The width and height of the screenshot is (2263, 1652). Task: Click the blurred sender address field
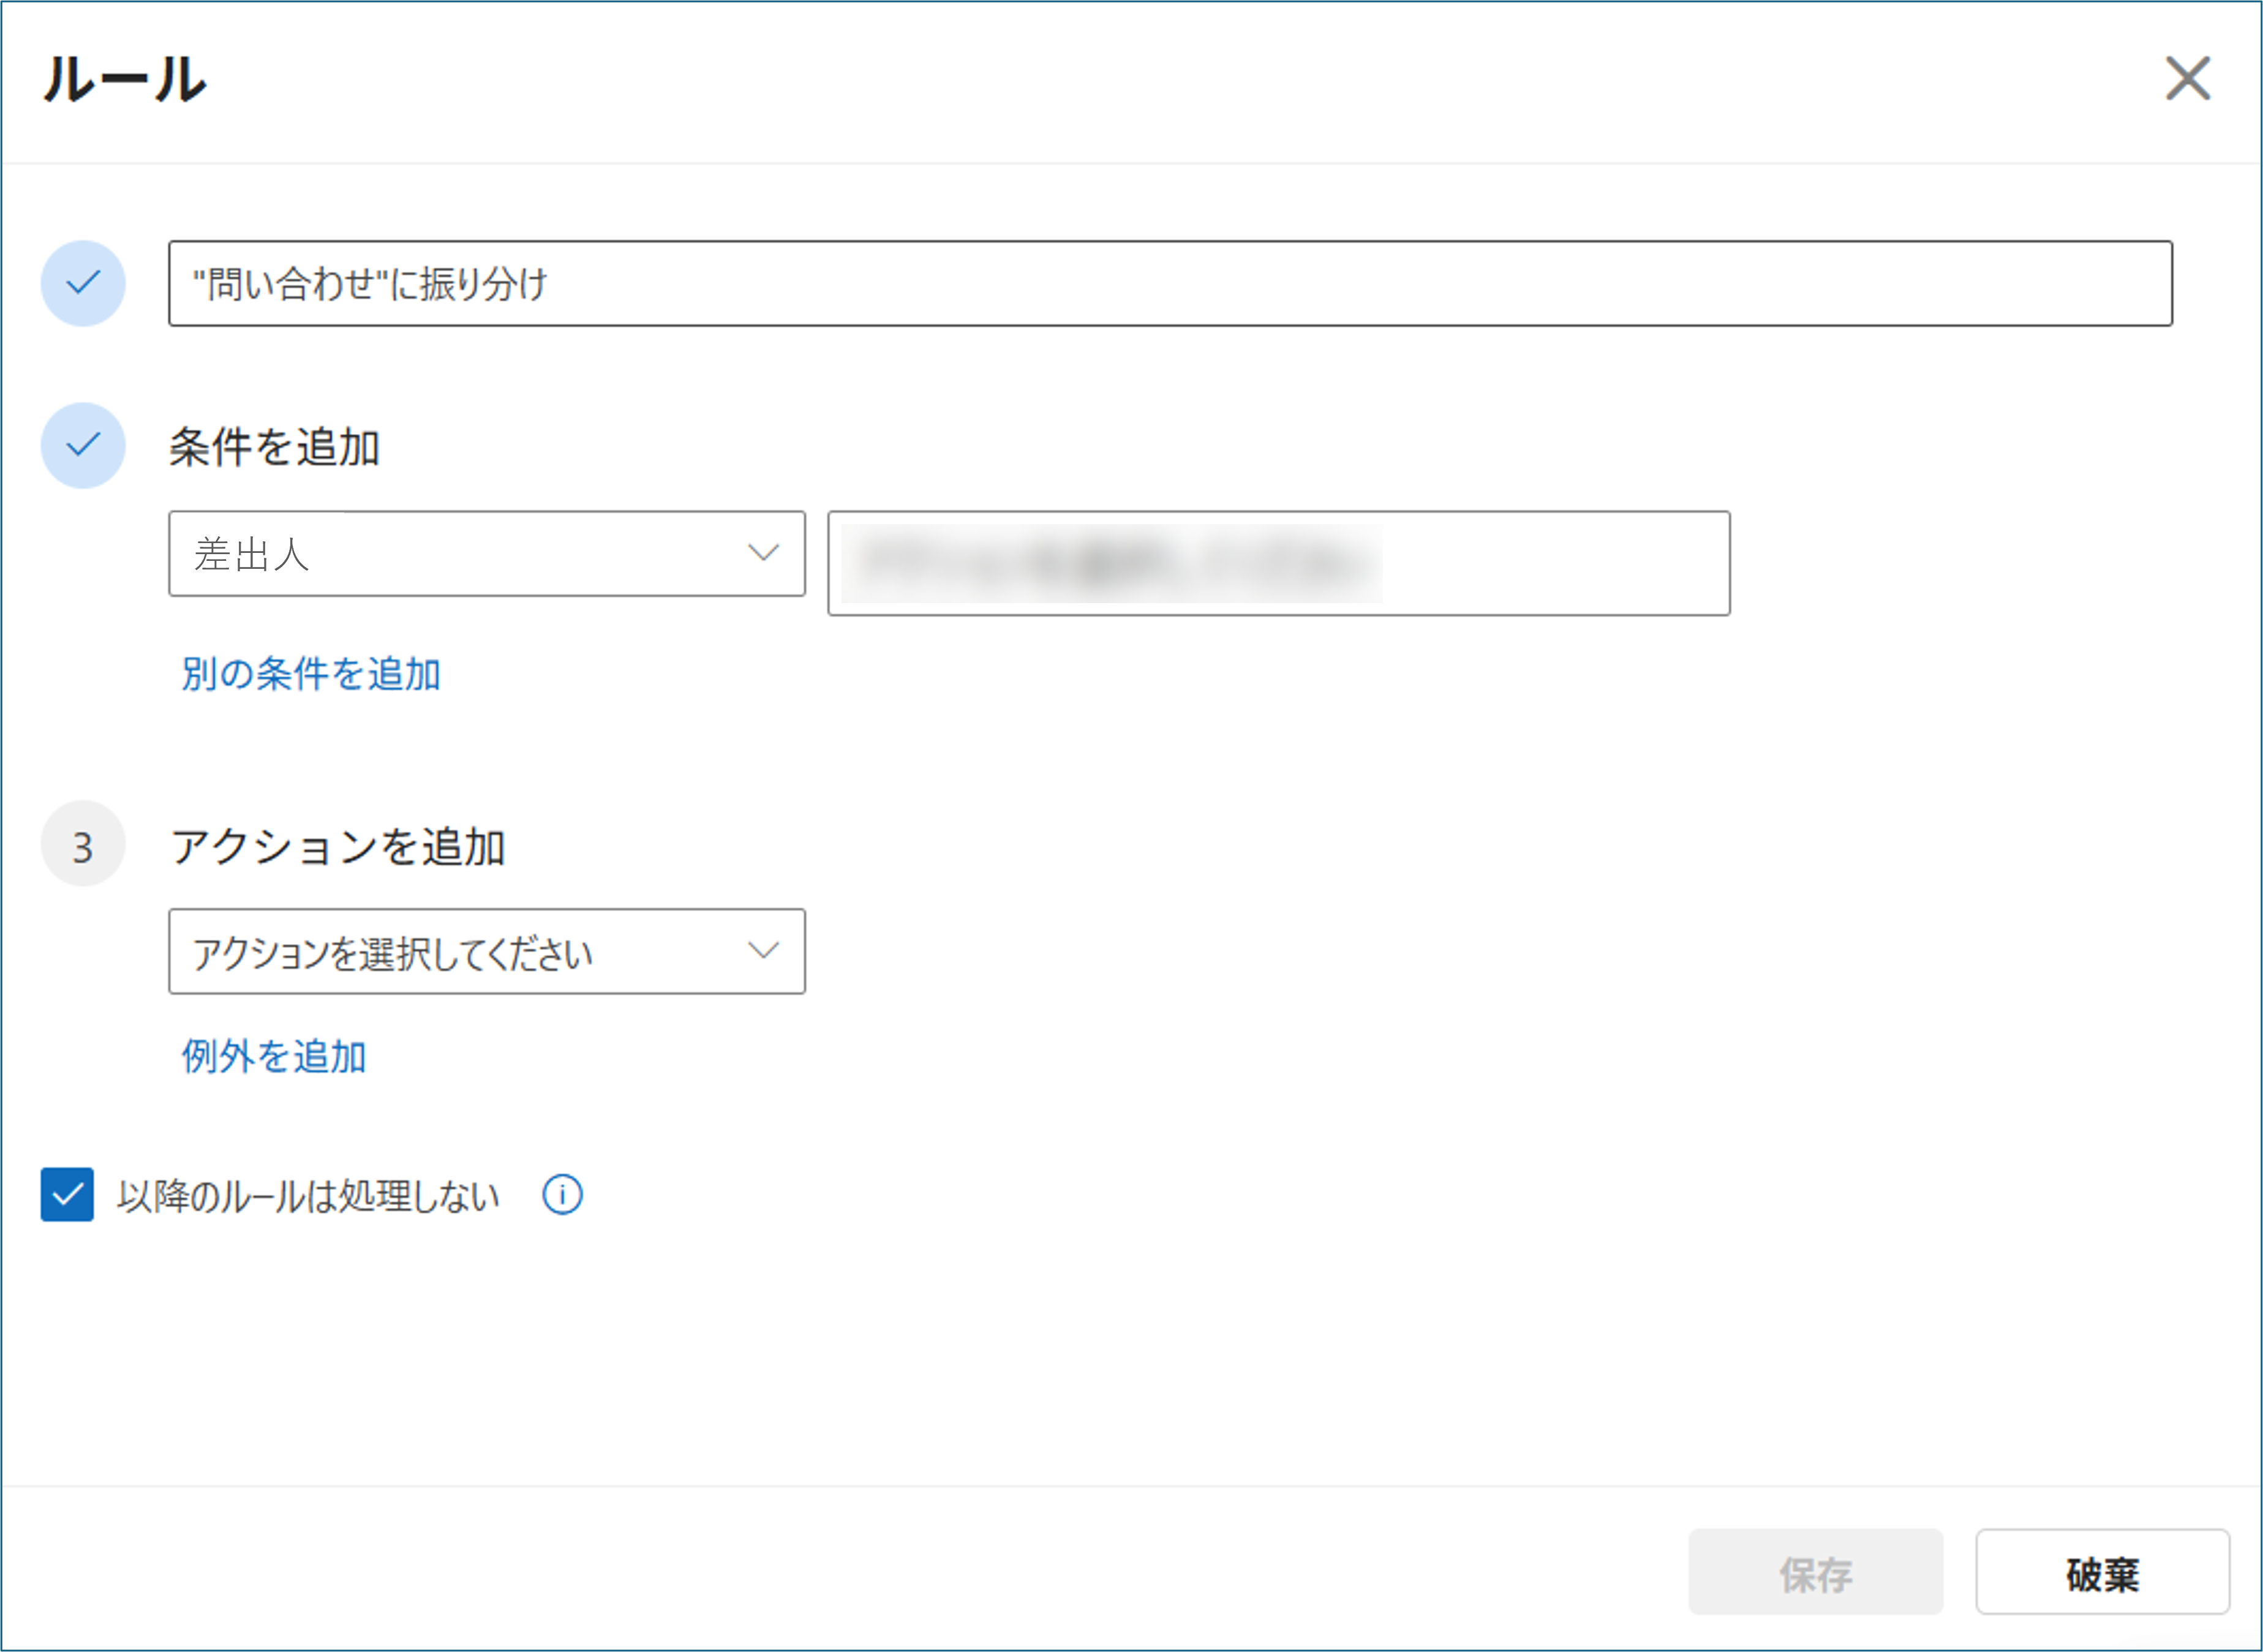pos(1279,563)
